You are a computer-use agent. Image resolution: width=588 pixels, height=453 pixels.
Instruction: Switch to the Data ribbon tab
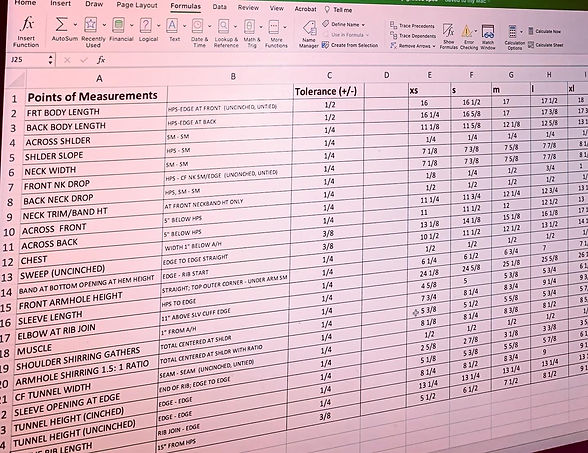coord(219,7)
